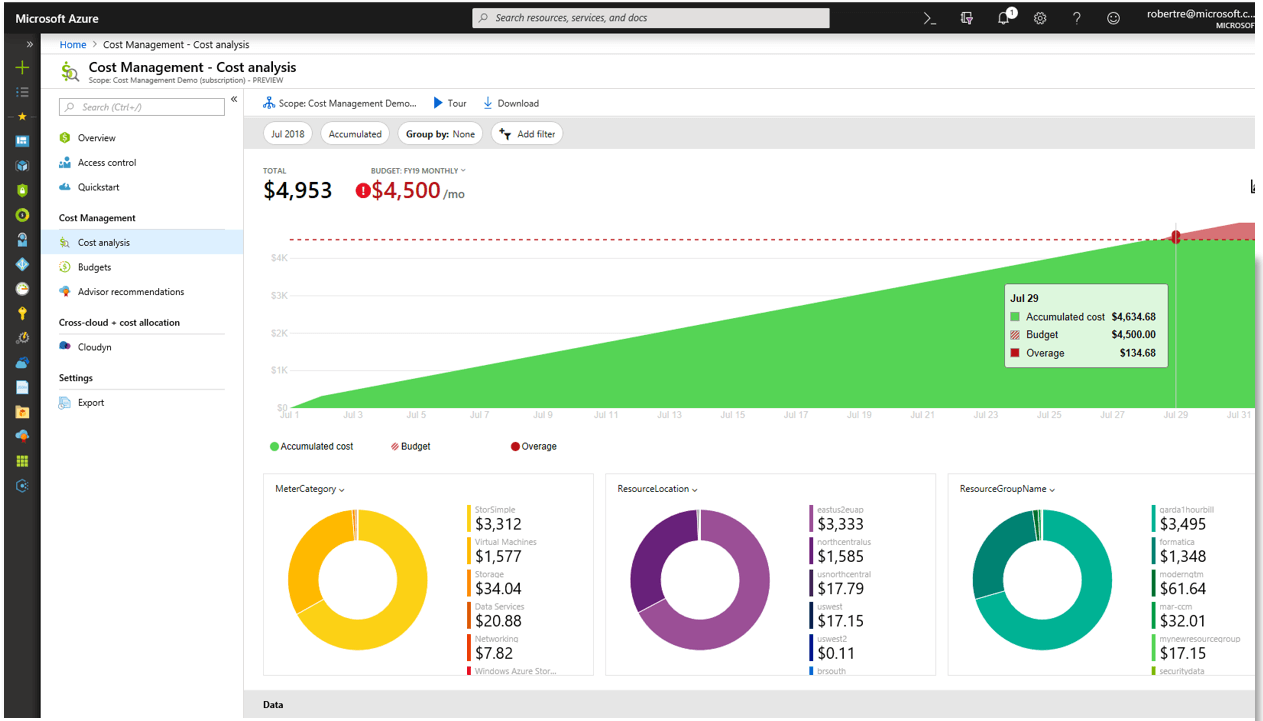The height and width of the screenshot is (721, 1263).
Task: Open the Notifications bell
Action: pos(1004,18)
